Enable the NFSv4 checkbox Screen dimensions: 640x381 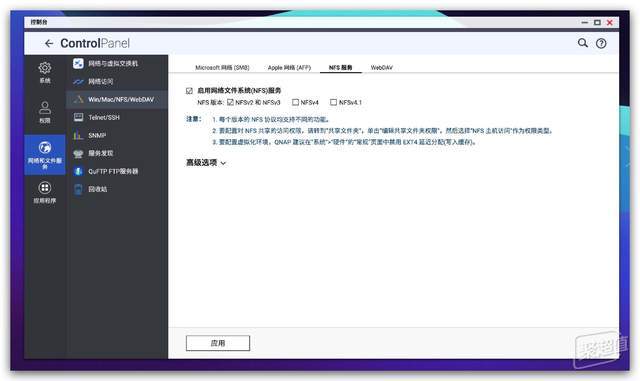pos(296,102)
